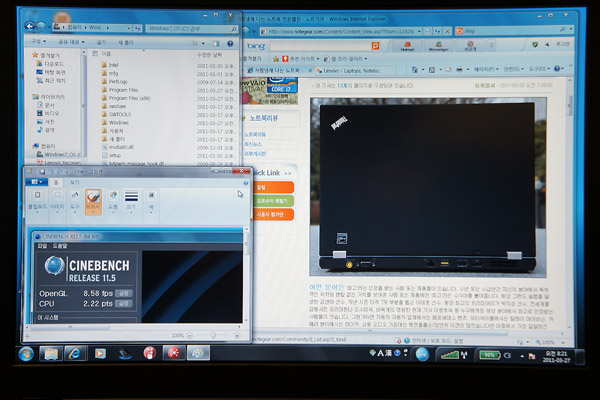Screen dimensions: 600x400
Task: Open the Explorer help icon
Action: coord(230,44)
